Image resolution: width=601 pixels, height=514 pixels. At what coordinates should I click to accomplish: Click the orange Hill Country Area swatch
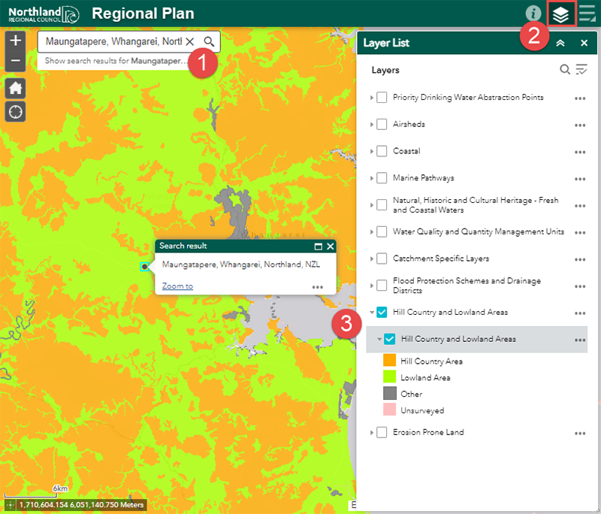[389, 361]
